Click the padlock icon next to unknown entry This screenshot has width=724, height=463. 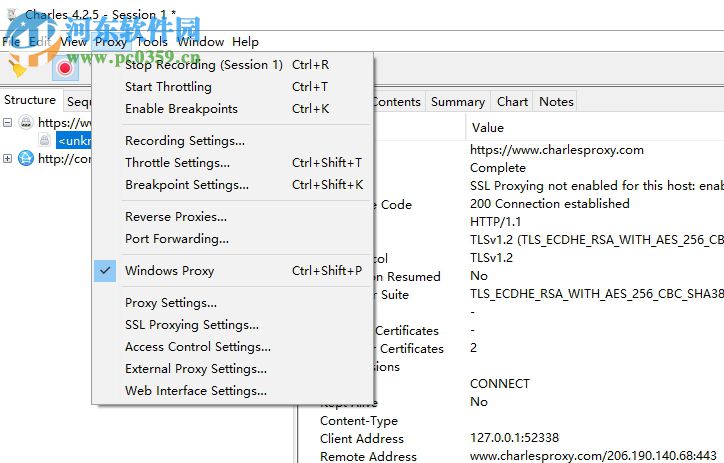(45, 140)
